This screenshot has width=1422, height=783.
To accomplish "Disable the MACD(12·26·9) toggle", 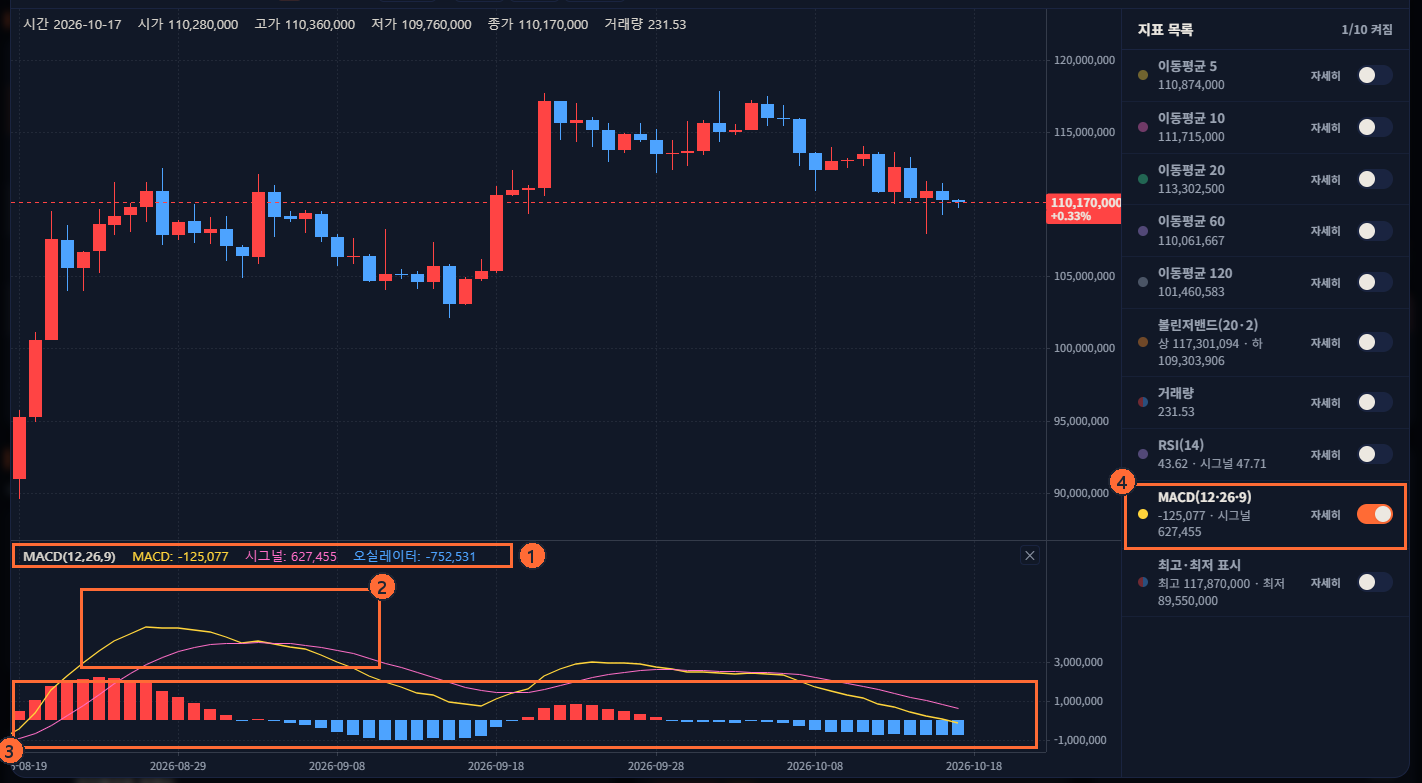I will [1375, 514].
